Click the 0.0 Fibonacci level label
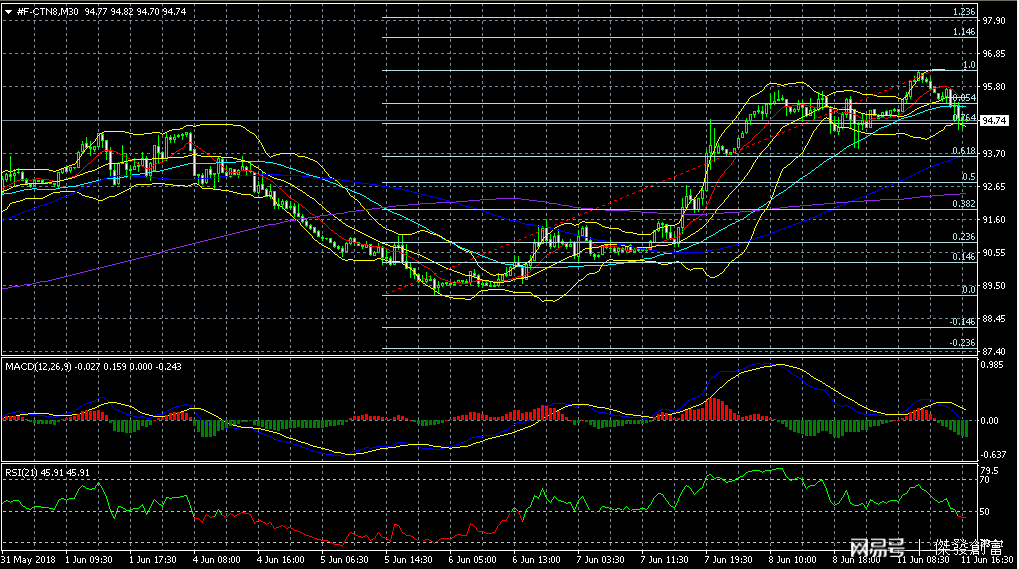This screenshot has width=1019, height=569. click(969, 290)
